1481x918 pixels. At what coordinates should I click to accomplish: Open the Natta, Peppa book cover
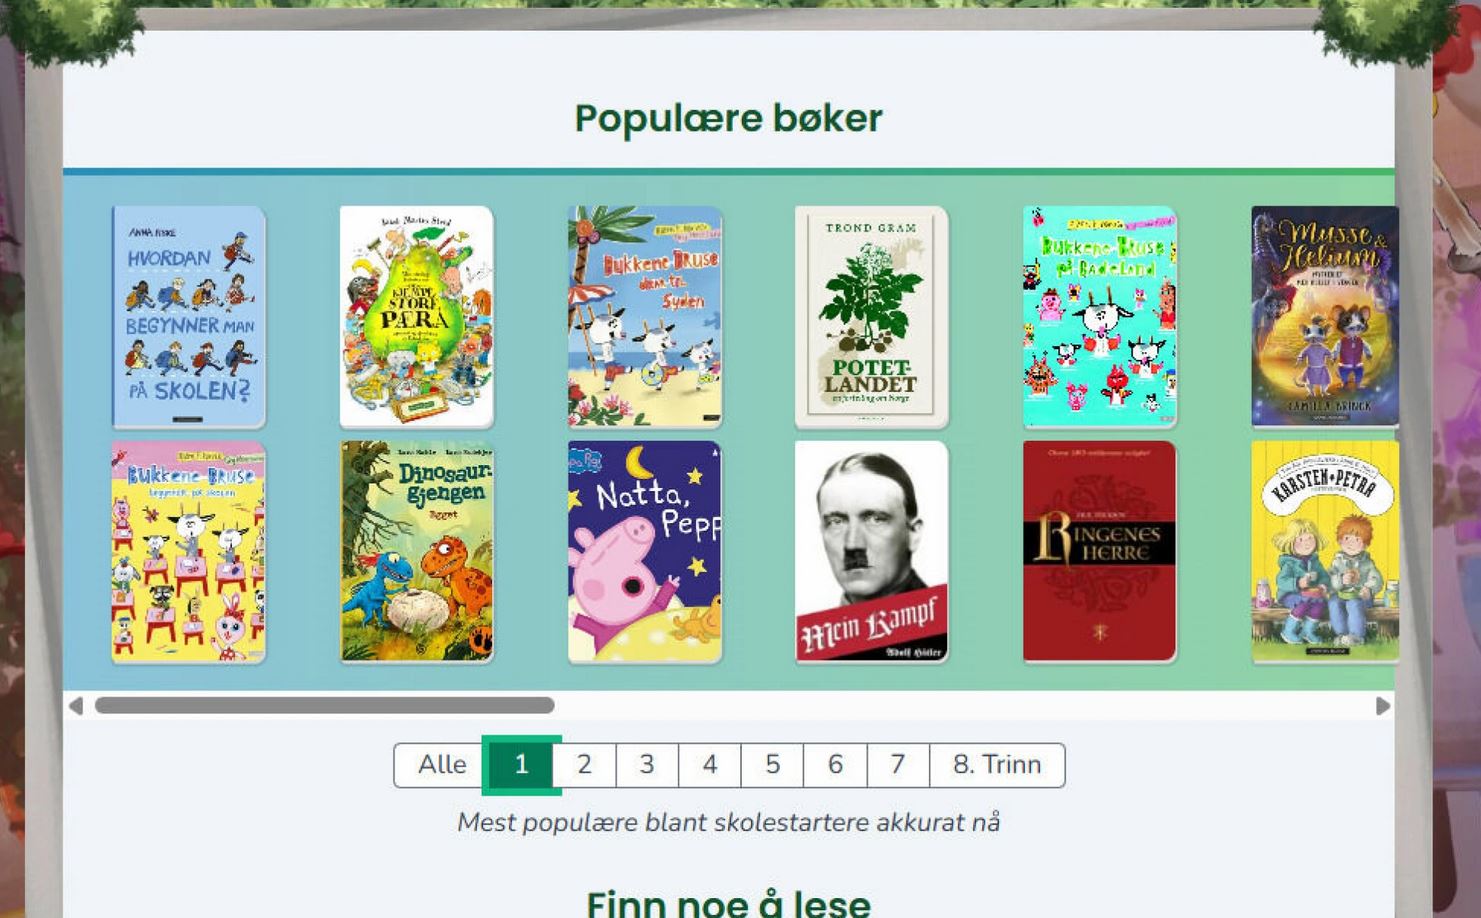click(x=645, y=552)
